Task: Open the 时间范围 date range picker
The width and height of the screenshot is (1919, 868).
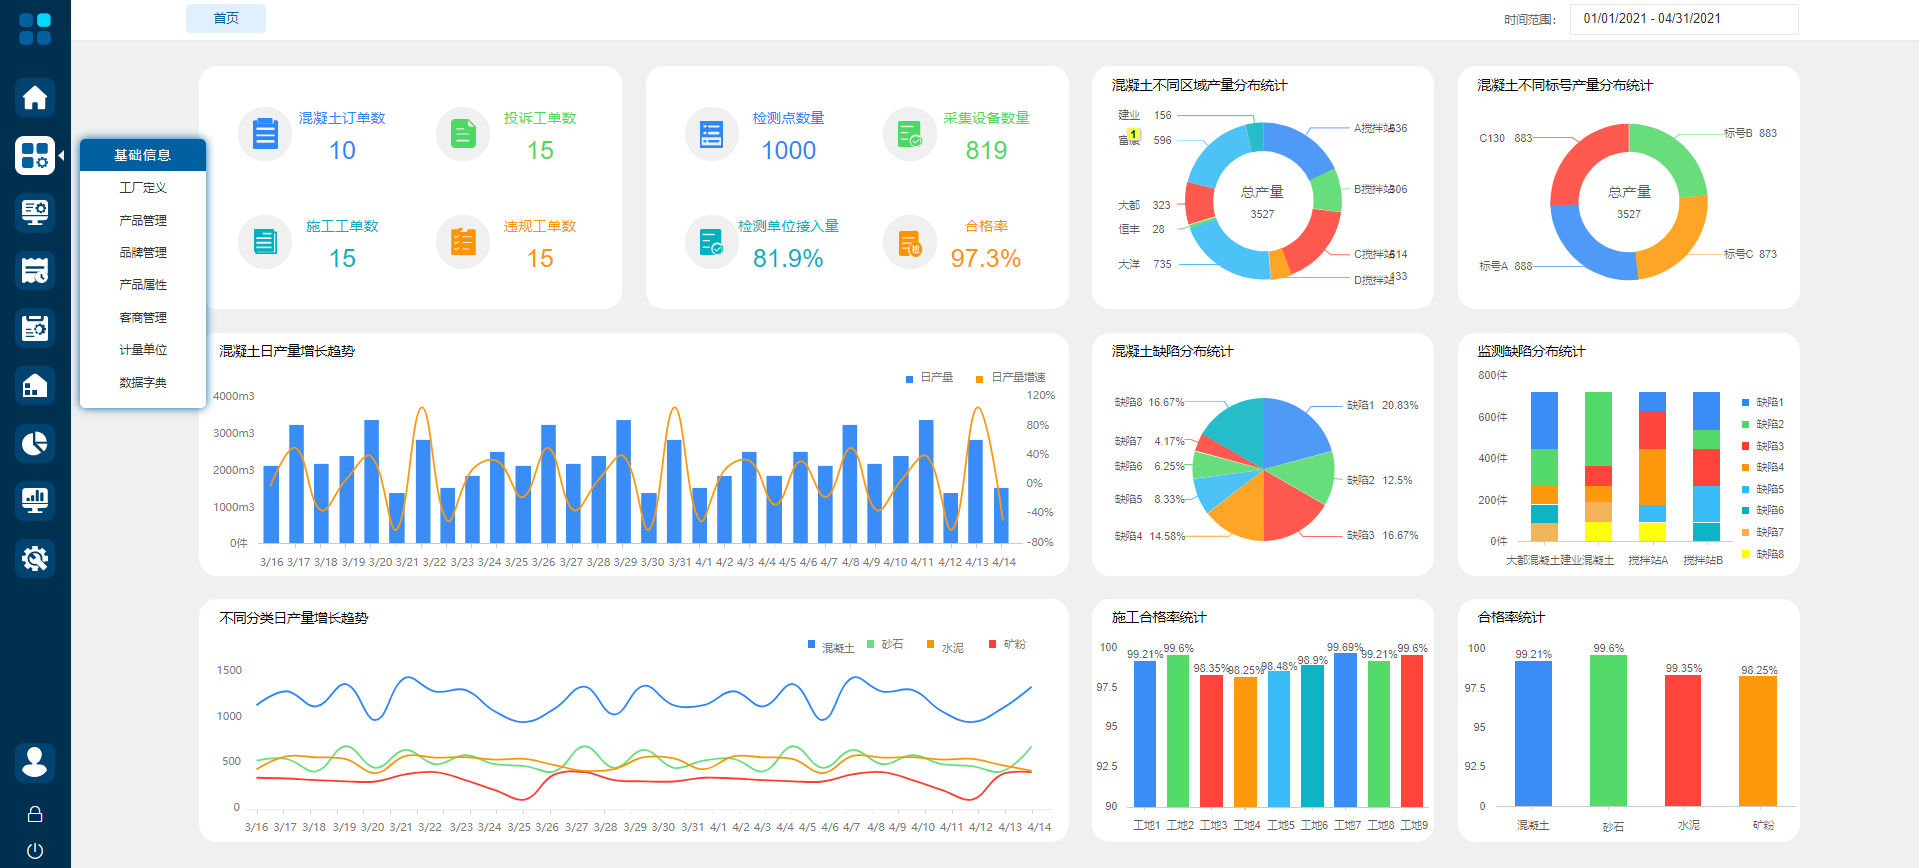Action: click(x=1683, y=19)
